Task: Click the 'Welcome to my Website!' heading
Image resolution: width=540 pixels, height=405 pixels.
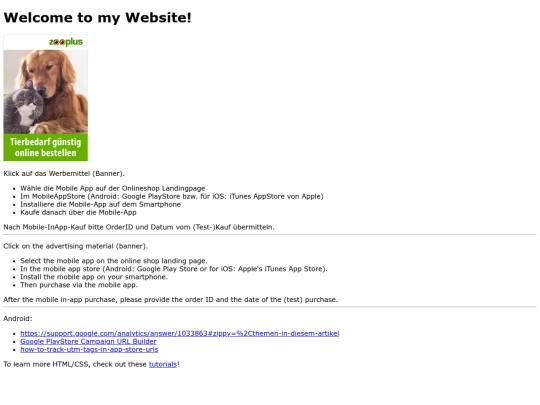Action: [97, 18]
